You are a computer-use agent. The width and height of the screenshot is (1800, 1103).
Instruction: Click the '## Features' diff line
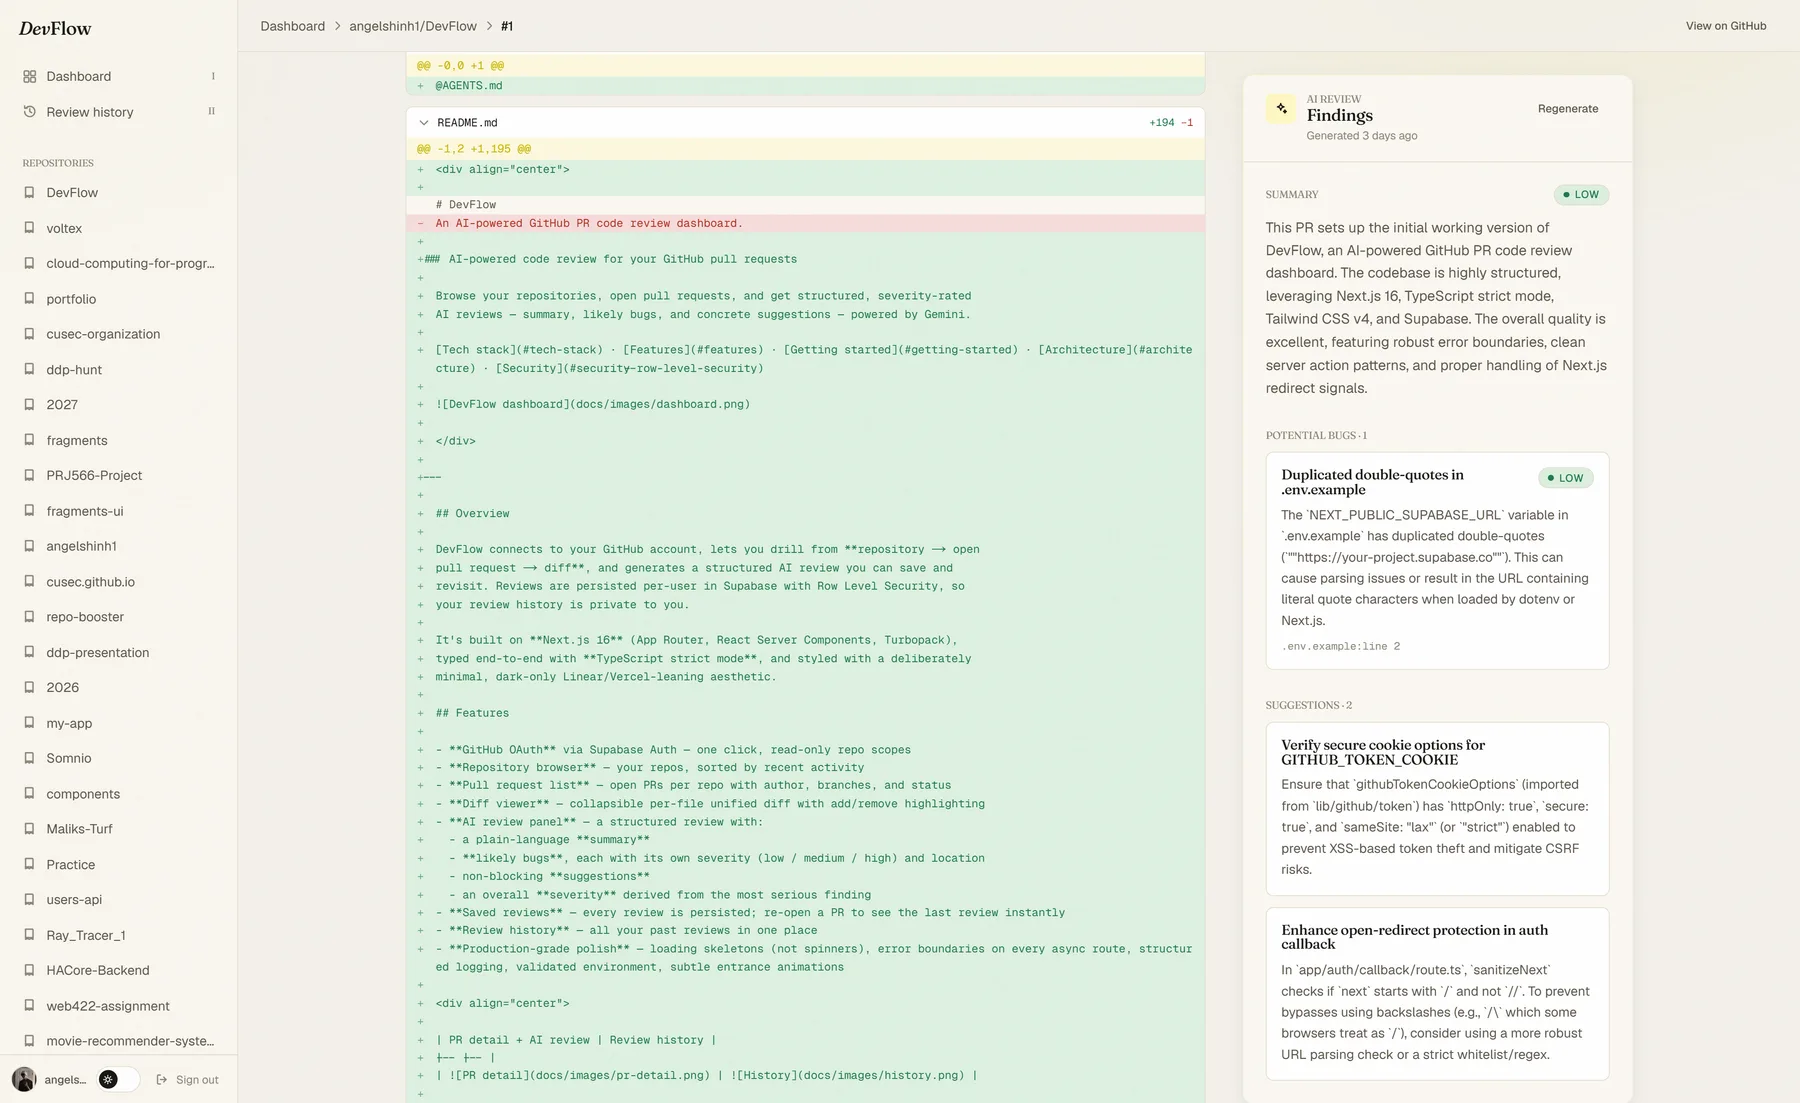tap(805, 714)
